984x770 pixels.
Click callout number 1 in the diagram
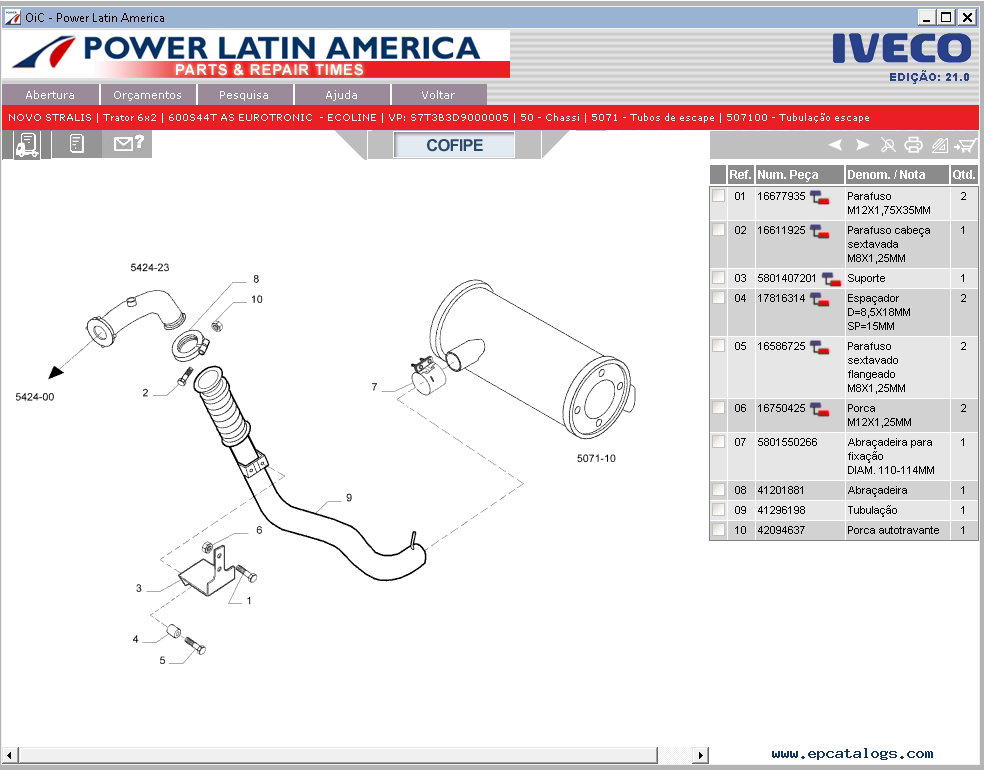coord(249,601)
